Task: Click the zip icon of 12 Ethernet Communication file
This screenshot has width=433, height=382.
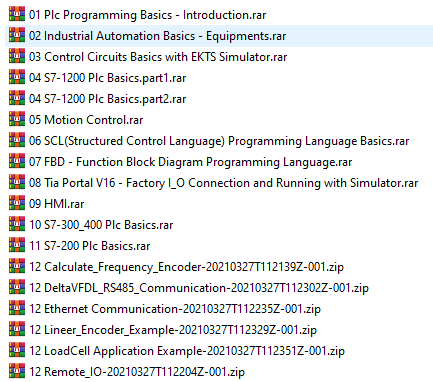Action: [17, 308]
